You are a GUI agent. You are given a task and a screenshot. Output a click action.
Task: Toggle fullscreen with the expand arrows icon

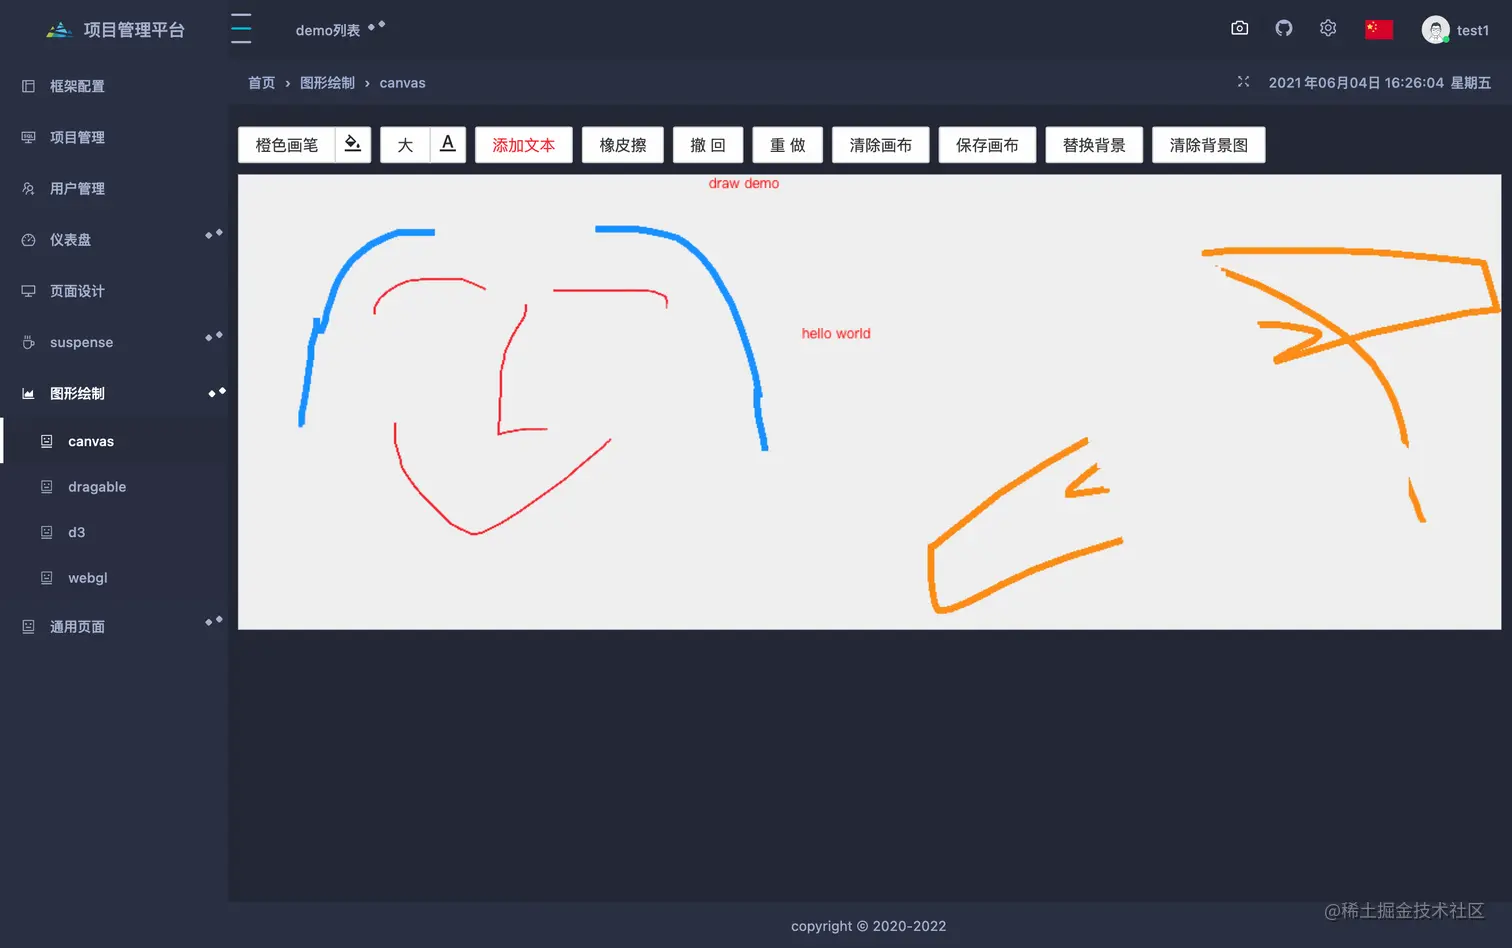click(x=1243, y=82)
